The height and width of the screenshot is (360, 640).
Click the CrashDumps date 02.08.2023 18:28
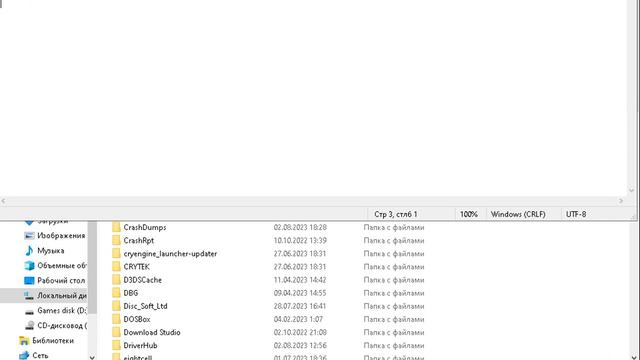point(300,227)
